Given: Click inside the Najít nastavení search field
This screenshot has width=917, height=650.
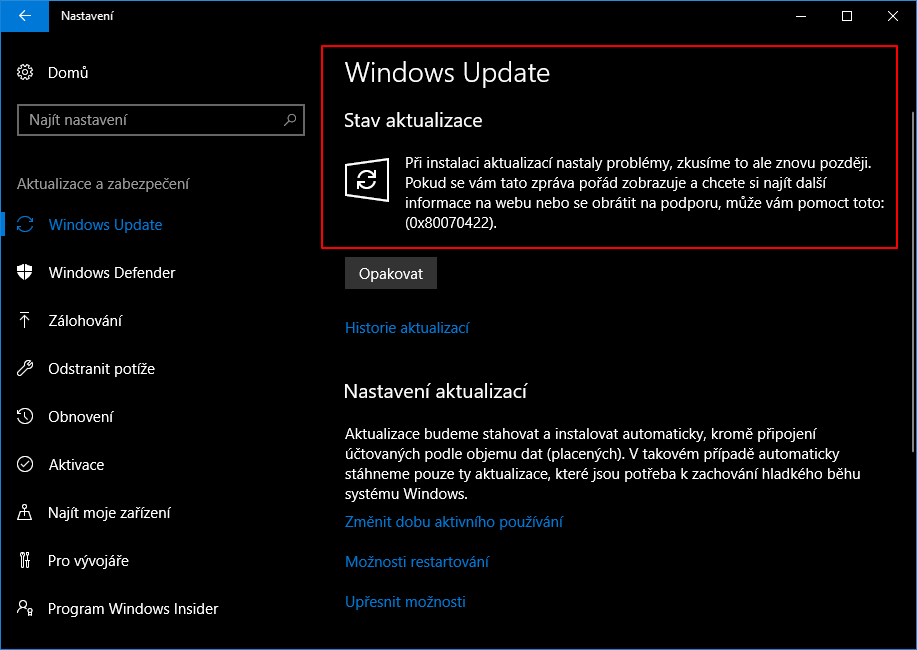Looking at the screenshot, I should pos(150,120).
